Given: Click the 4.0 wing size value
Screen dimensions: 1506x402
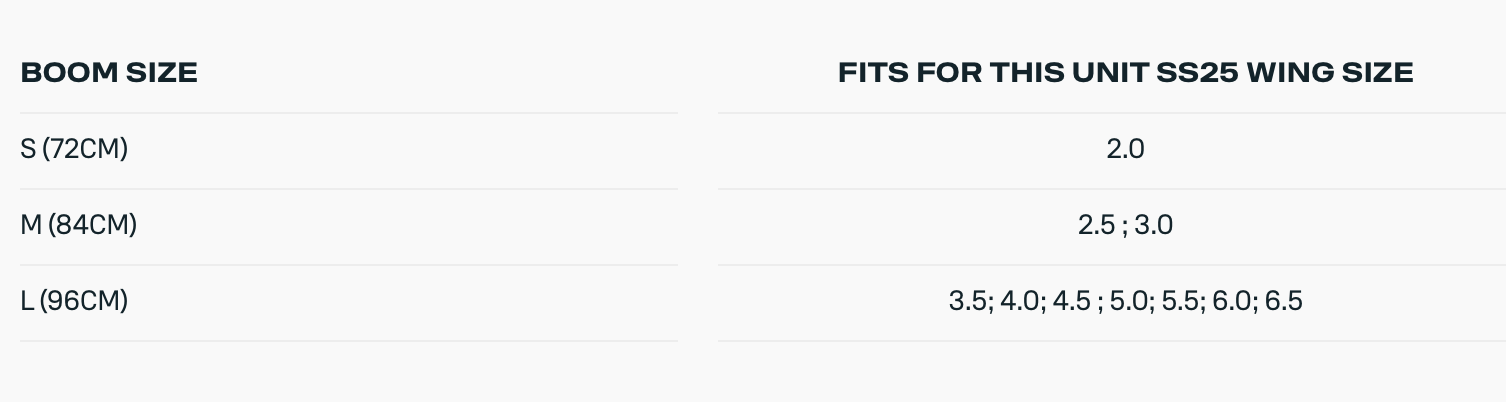Looking at the screenshot, I should 1019,301.
